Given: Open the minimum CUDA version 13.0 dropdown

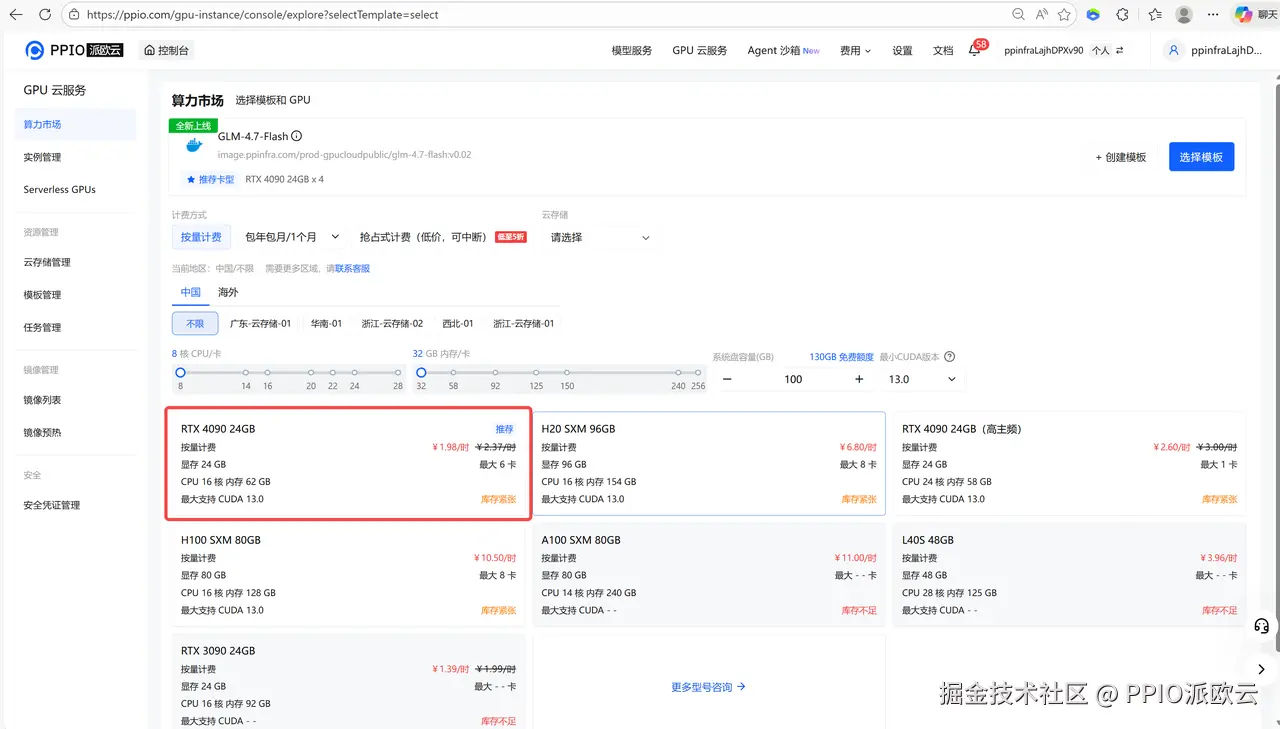Looking at the screenshot, I should coord(922,379).
